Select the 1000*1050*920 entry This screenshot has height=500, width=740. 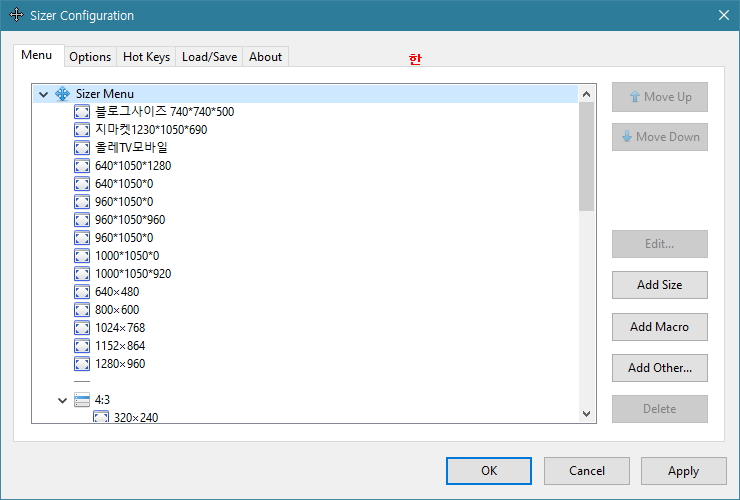[133, 274]
